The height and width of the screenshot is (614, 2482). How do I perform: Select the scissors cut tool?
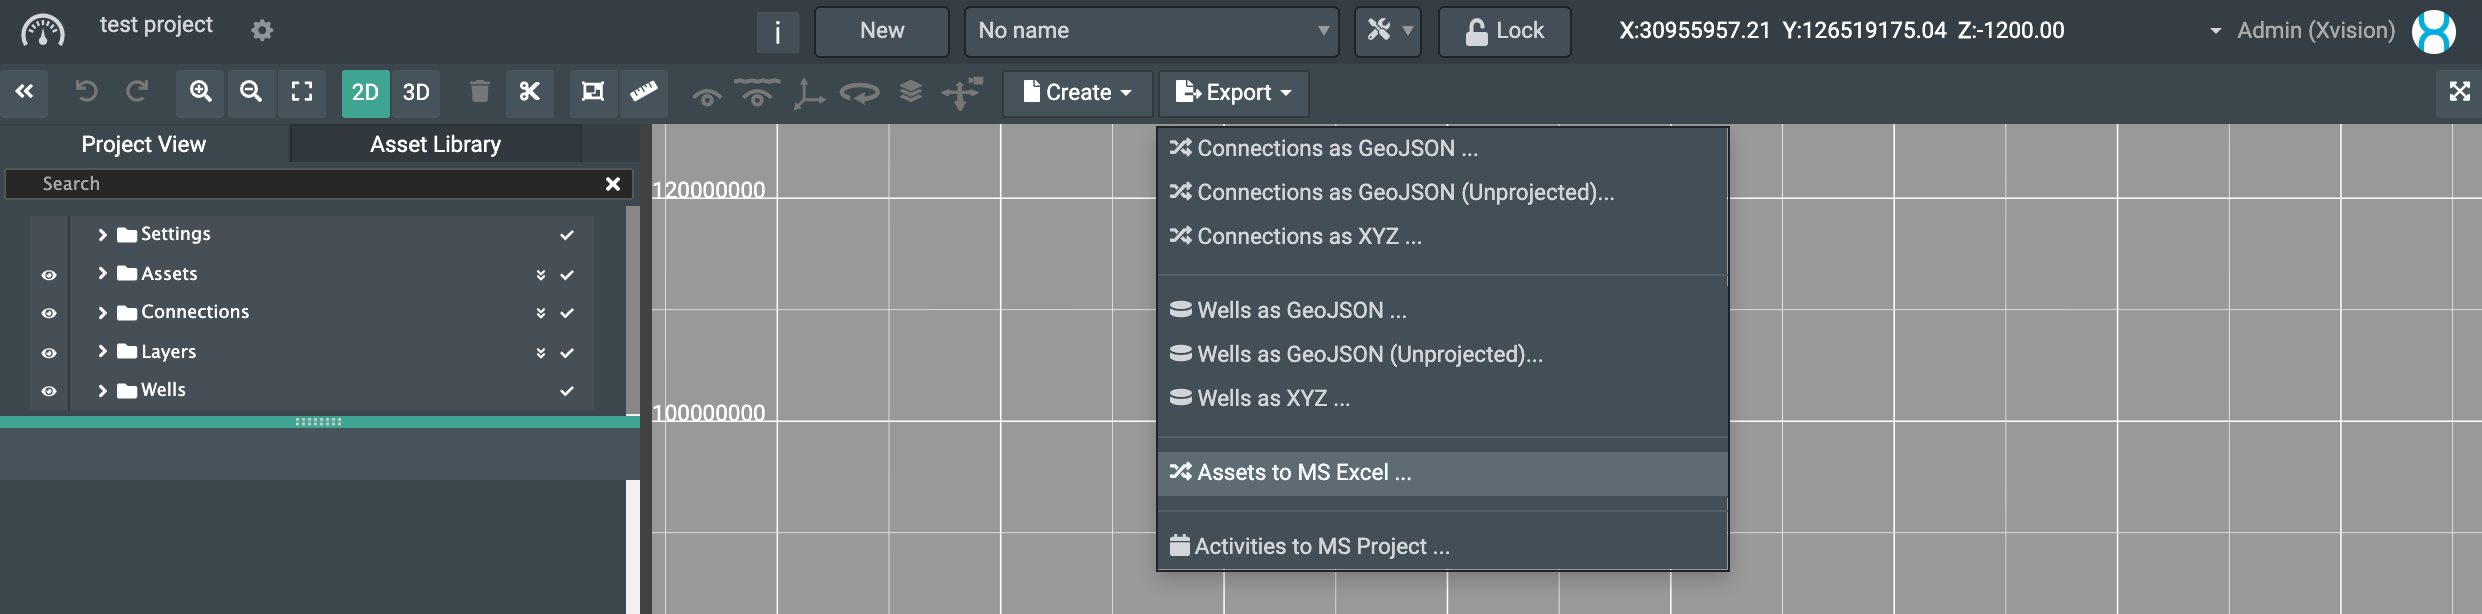pyautogui.click(x=530, y=92)
